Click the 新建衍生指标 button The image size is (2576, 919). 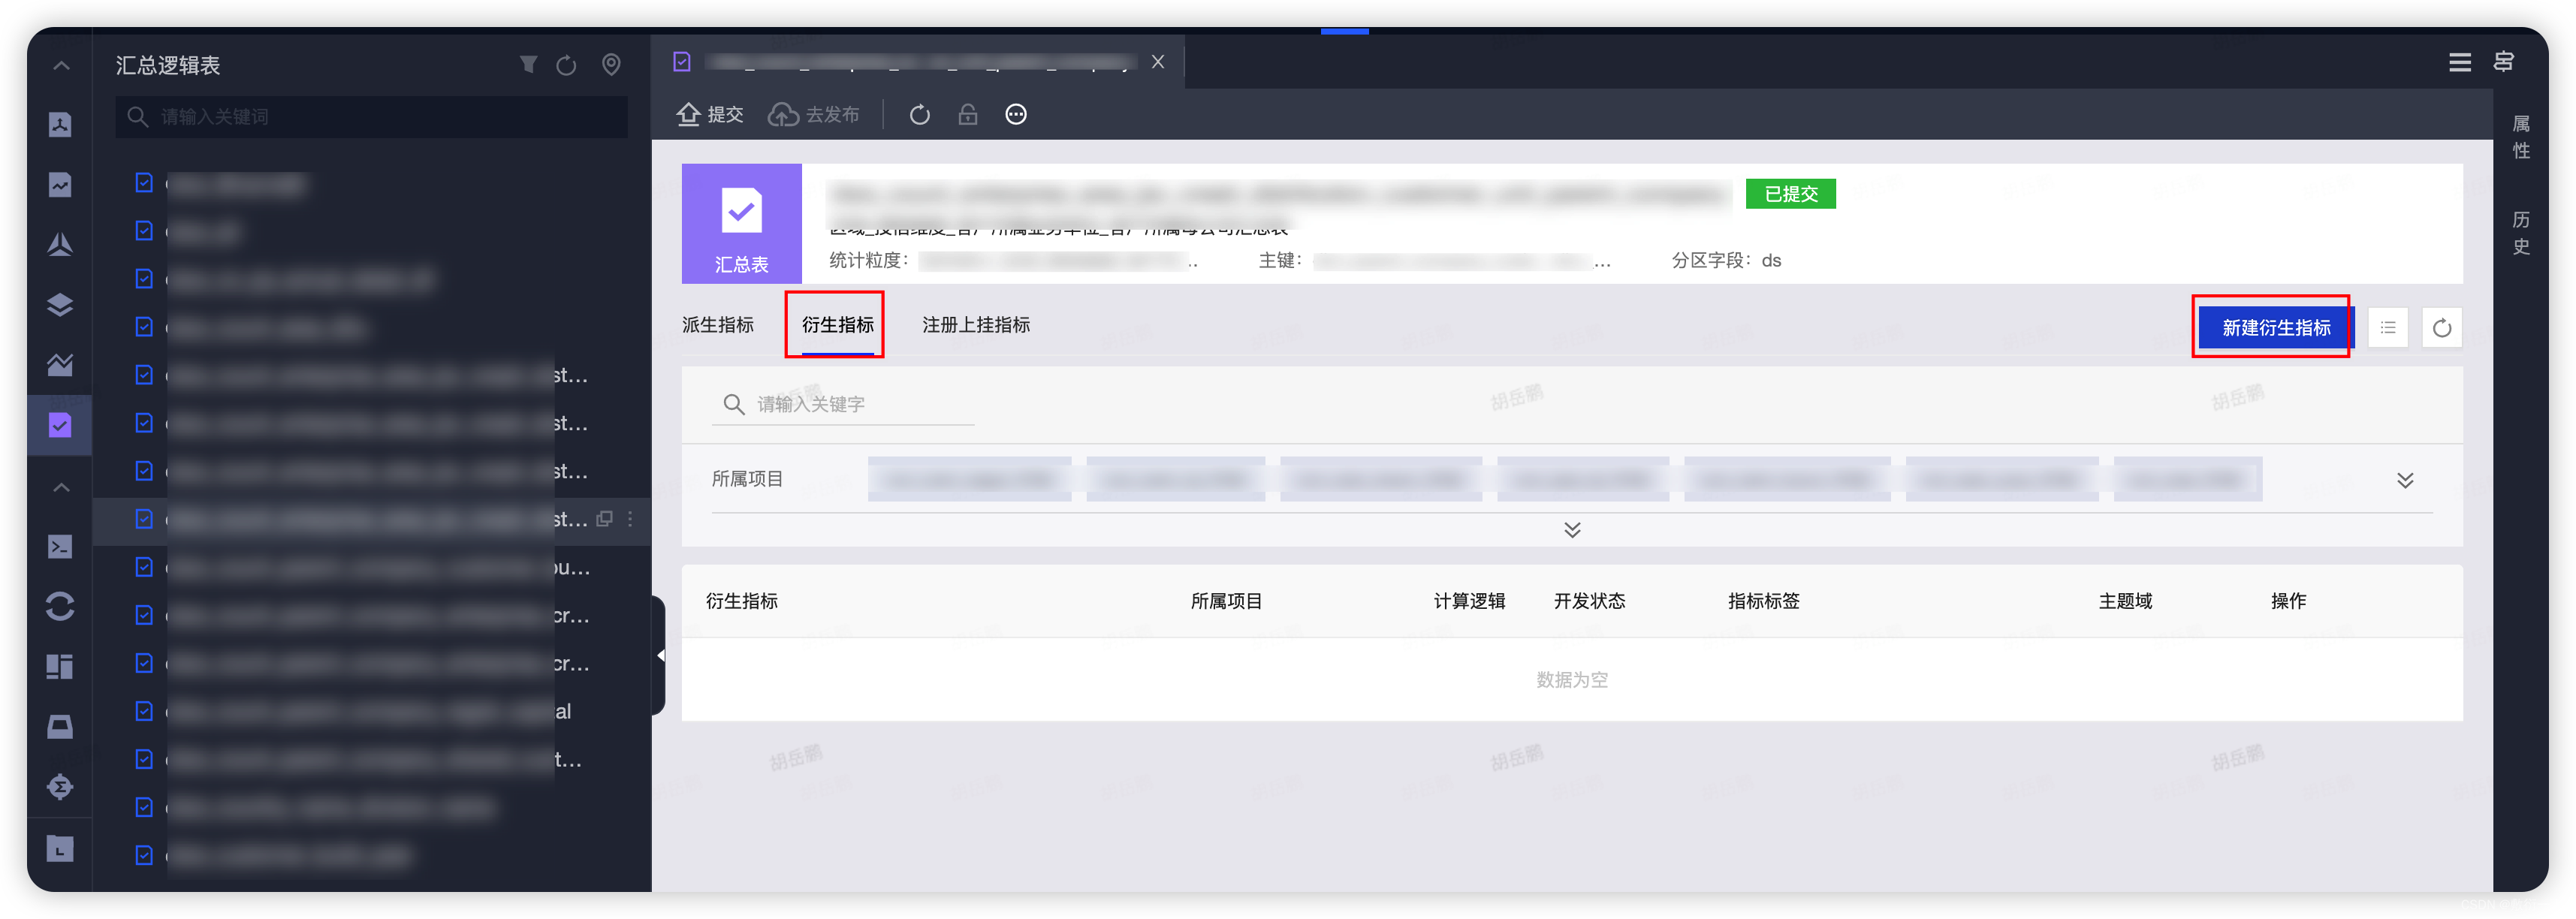tap(2275, 327)
